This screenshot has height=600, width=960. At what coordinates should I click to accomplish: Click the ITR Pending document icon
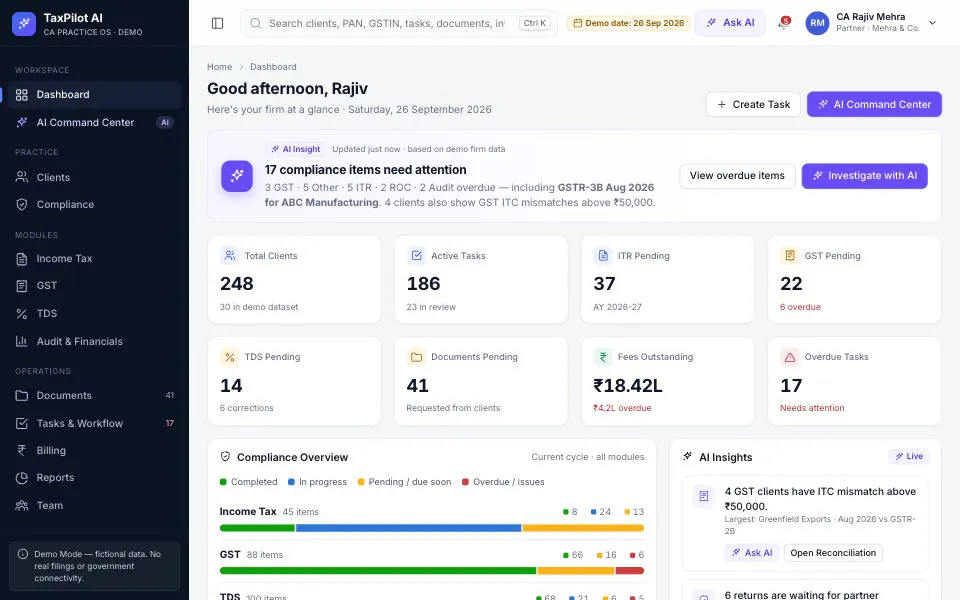pos(603,255)
